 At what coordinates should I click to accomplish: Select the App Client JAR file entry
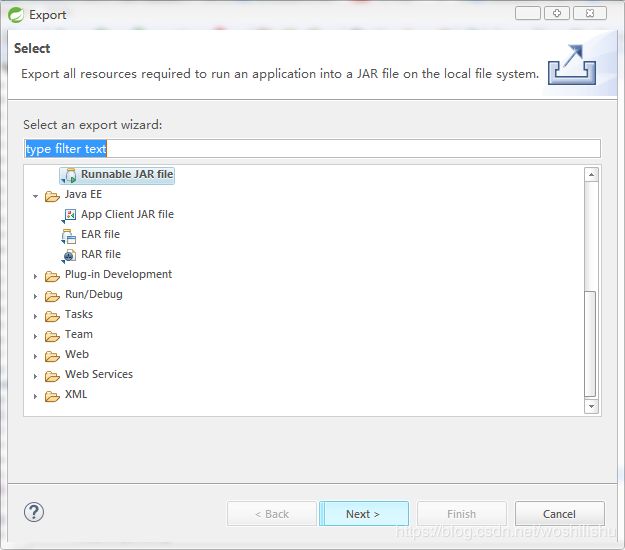[128, 214]
